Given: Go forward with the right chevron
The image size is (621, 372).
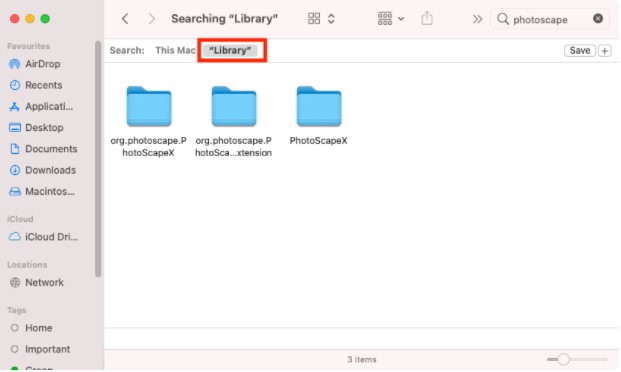Looking at the screenshot, I should click(x=151, y=19).
